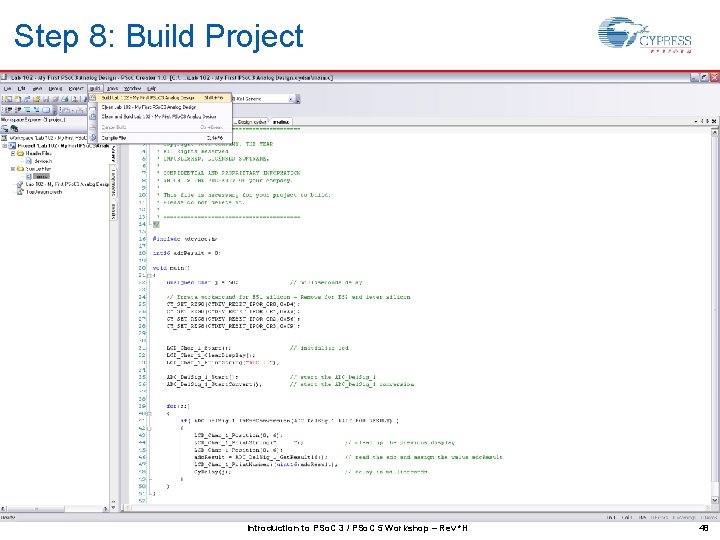Open the Edit menu

click(x=21, y=88)
